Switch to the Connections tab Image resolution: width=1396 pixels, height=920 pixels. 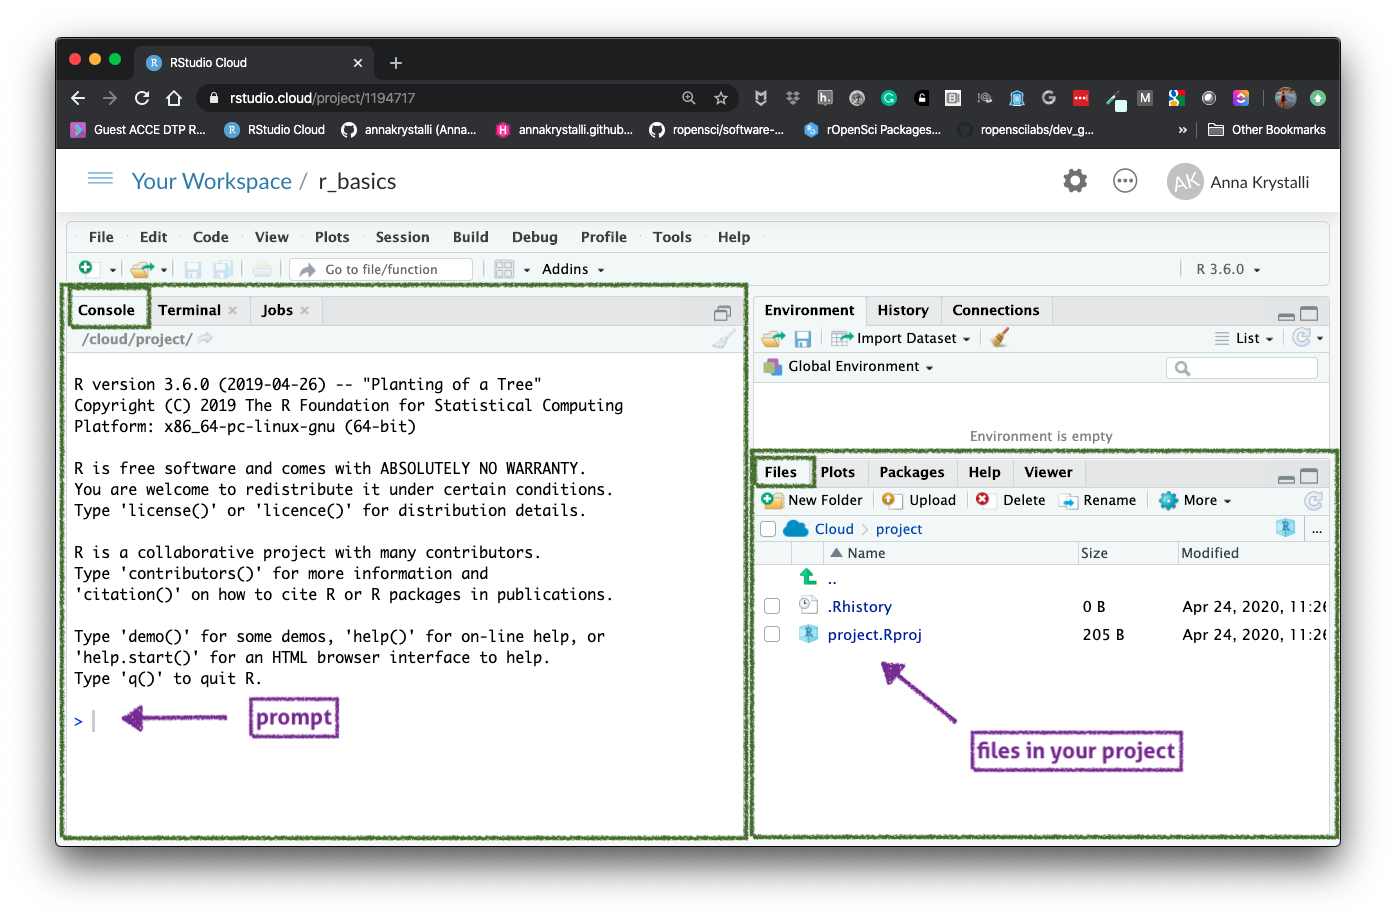coord(995,310)
